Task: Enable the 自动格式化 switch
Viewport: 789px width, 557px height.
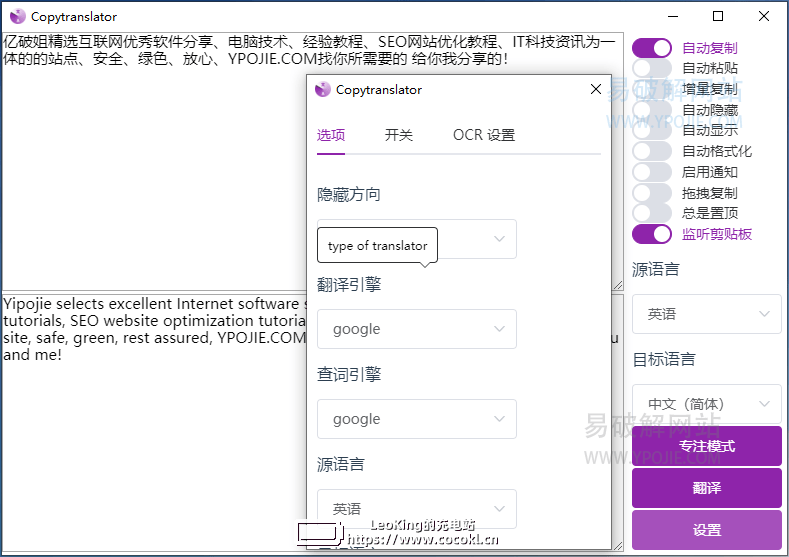Action: tap(652, 151)
